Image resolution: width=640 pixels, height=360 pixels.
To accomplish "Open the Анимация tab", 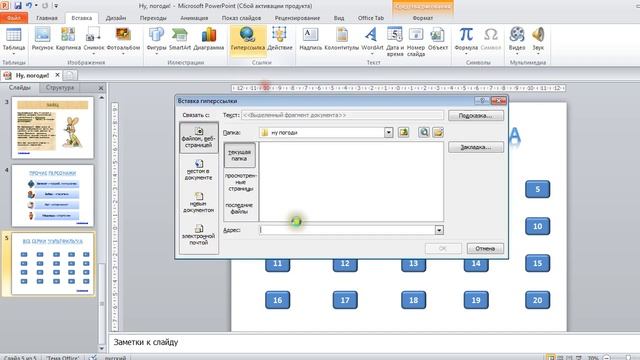I will coord(194,18).
